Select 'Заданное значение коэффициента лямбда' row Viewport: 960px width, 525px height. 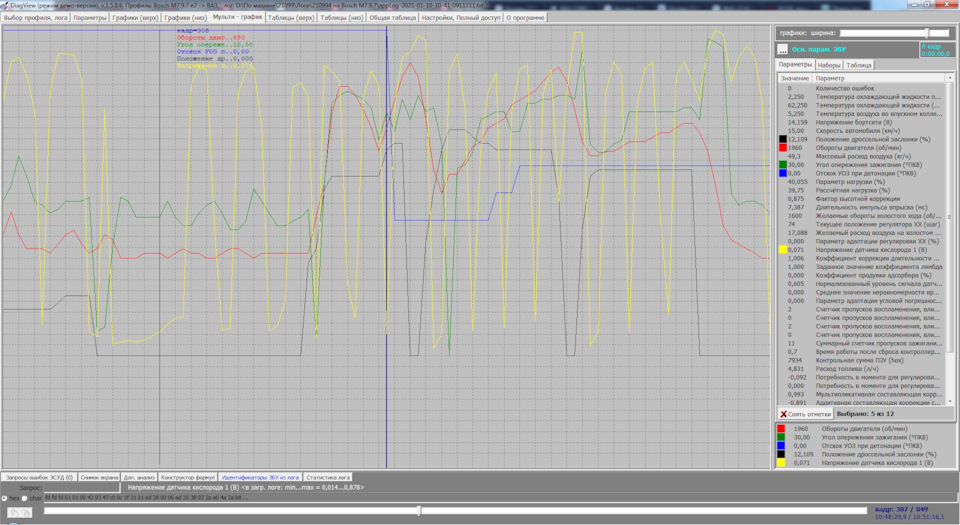tap(862, 267)
